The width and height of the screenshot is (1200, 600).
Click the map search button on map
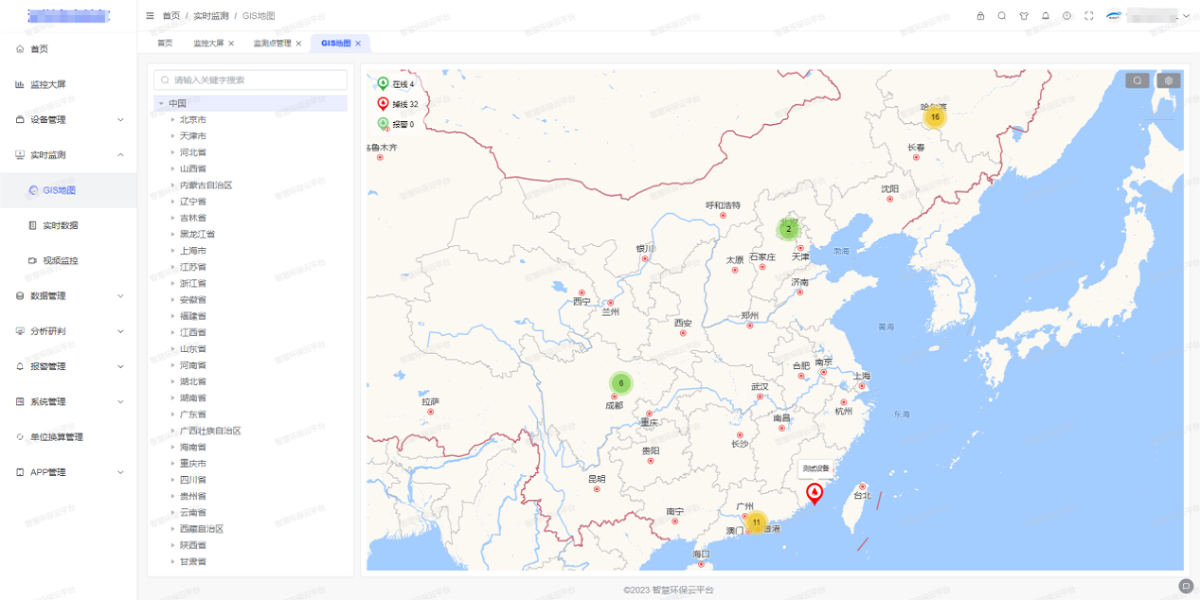[x=1137, y=81]
